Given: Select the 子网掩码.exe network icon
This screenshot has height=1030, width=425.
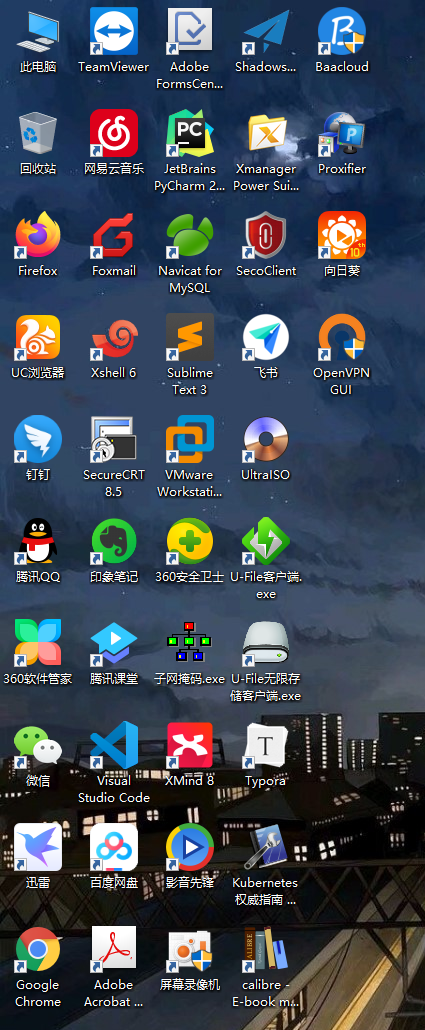Looking at the screenshot, I should (190, 643).
